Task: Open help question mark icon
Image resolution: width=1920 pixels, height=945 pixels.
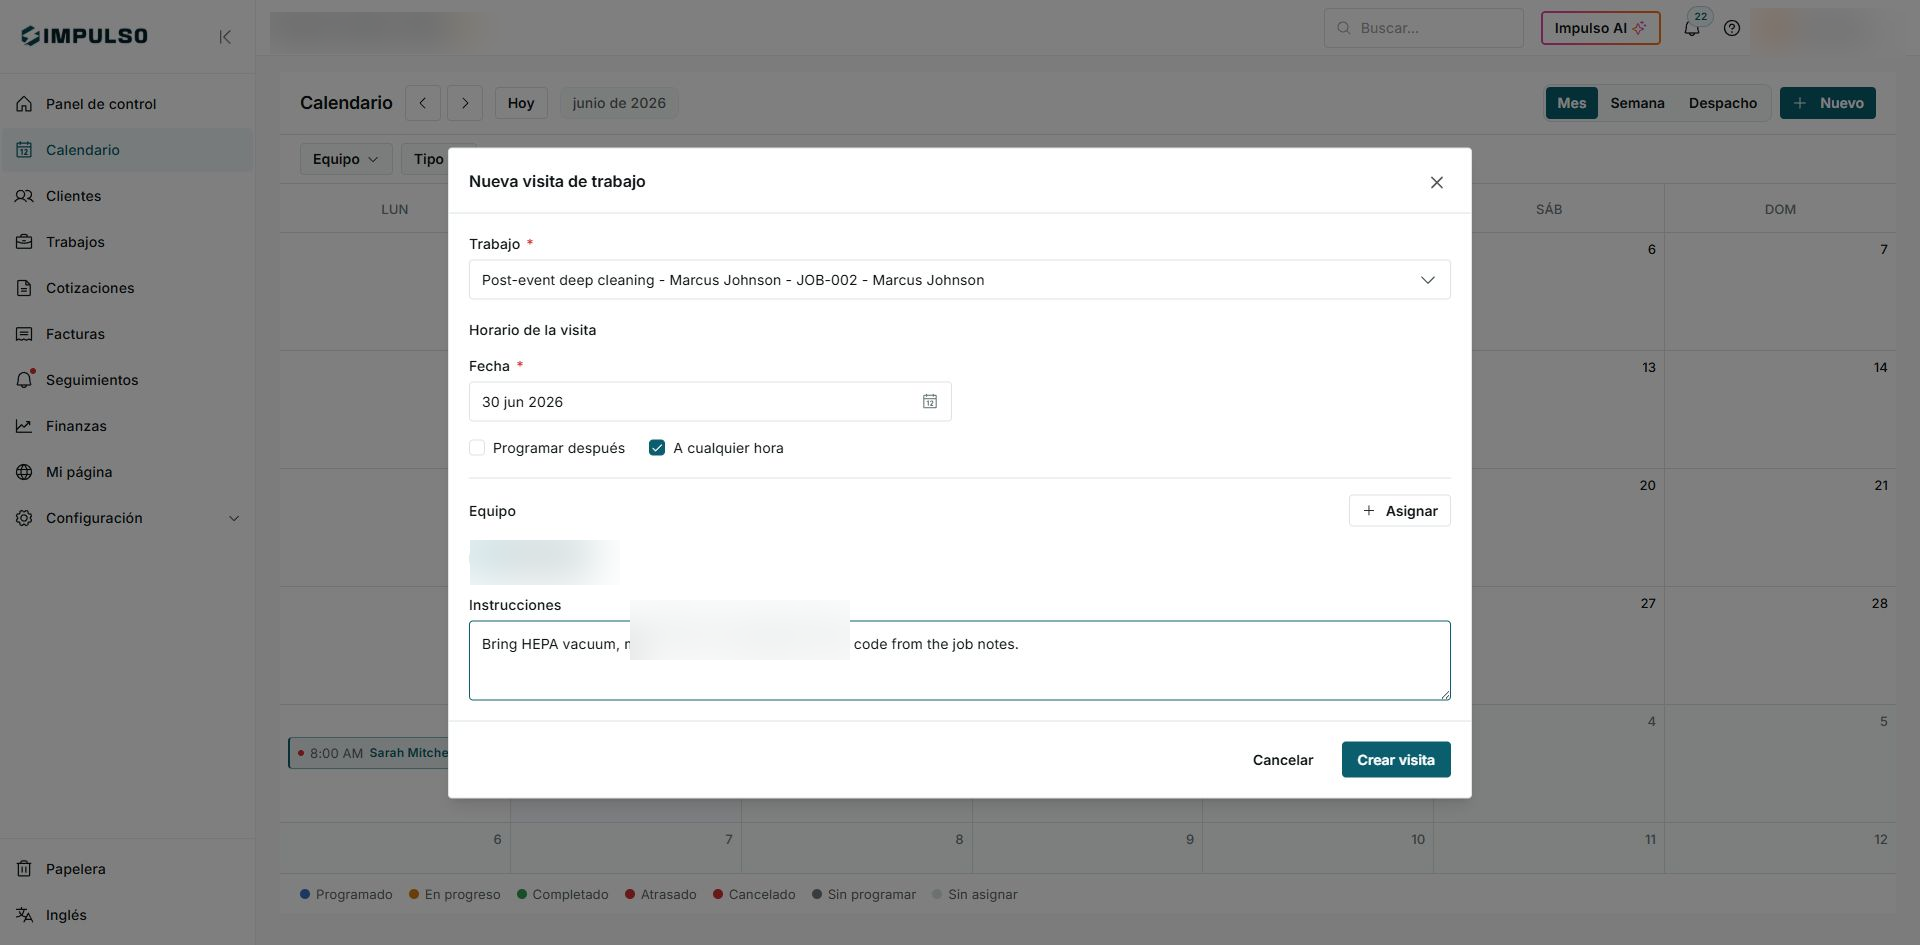Action: coord(1732,28)
